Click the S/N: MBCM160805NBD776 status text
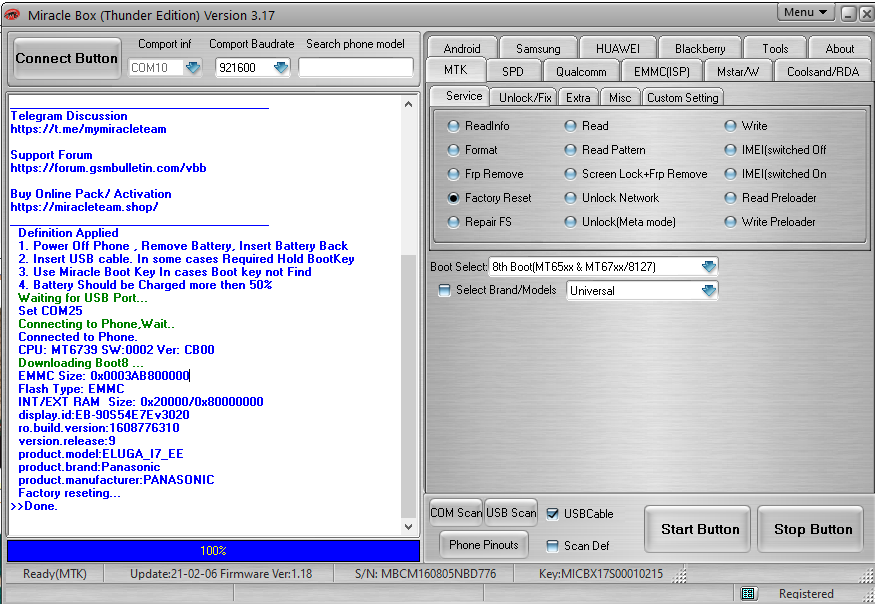Image resolution: width=875 pixels, height=604 pixels. pyautogui.click(x=425, y=574)
